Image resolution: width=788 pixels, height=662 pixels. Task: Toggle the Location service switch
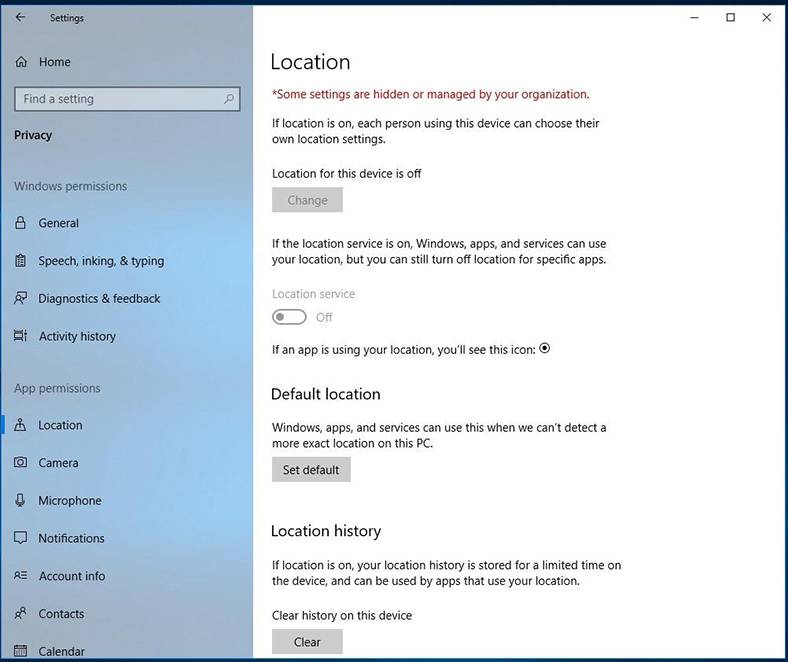[x=289, y=317]
